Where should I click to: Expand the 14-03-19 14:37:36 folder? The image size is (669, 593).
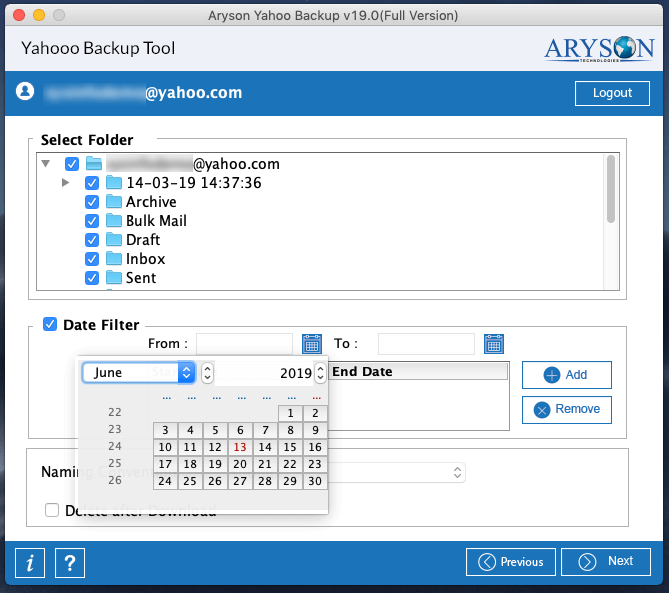click(65, 183)
